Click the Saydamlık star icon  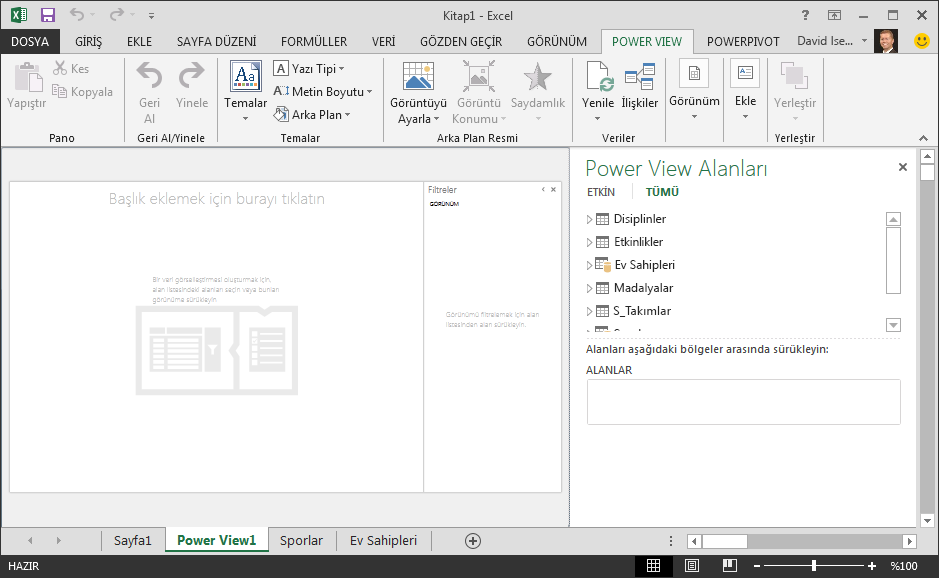pos(537,77)
